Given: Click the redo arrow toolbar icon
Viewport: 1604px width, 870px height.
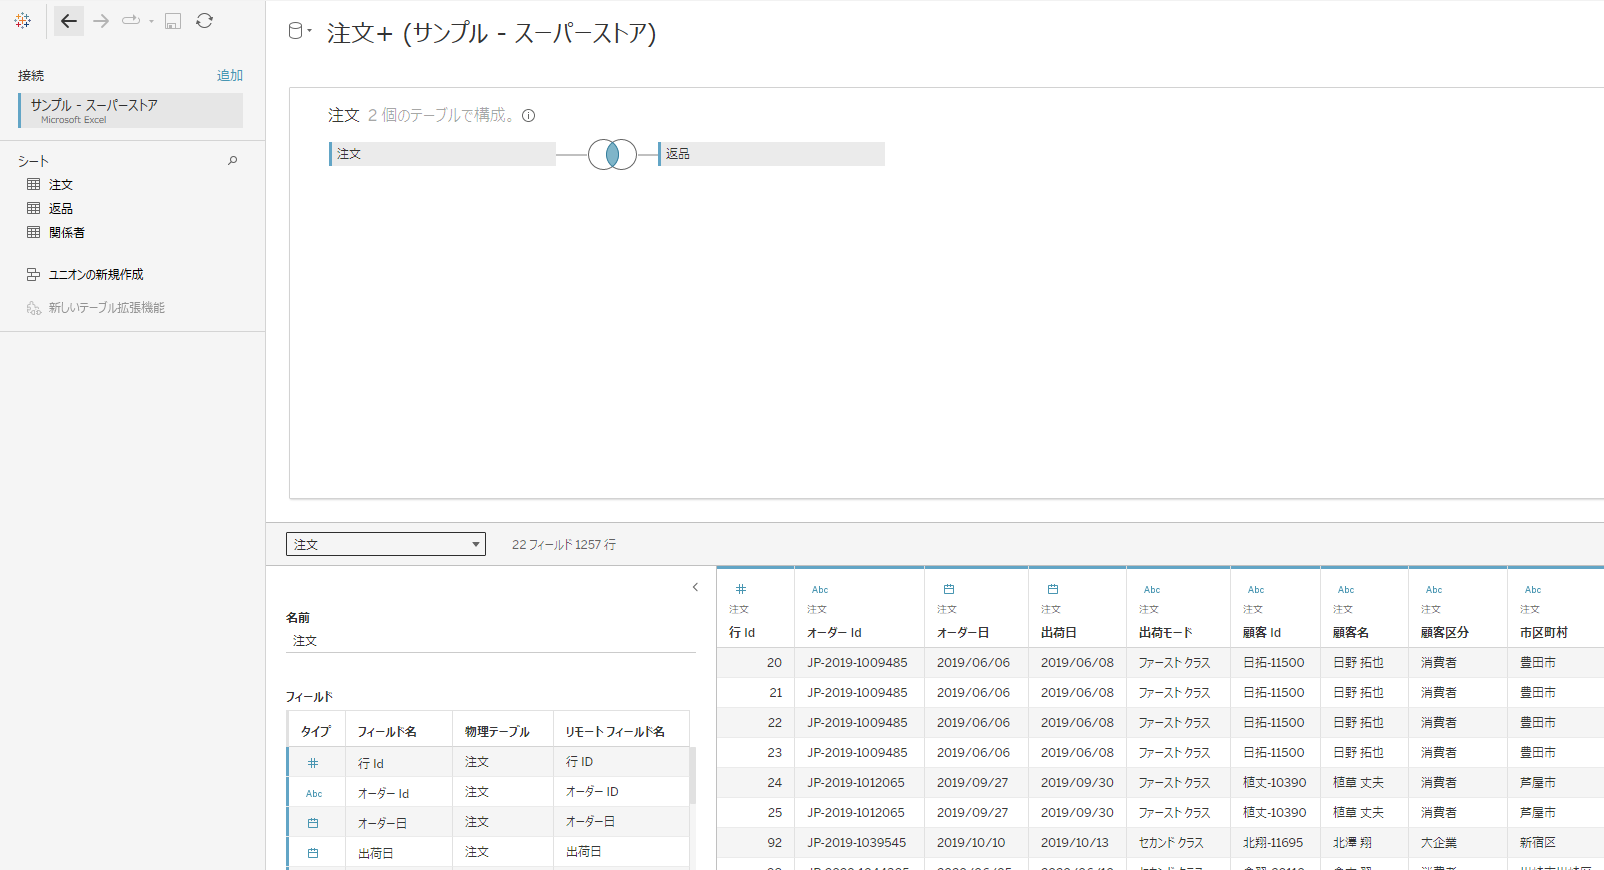Looking at the screenshot, I should point(131,20).
